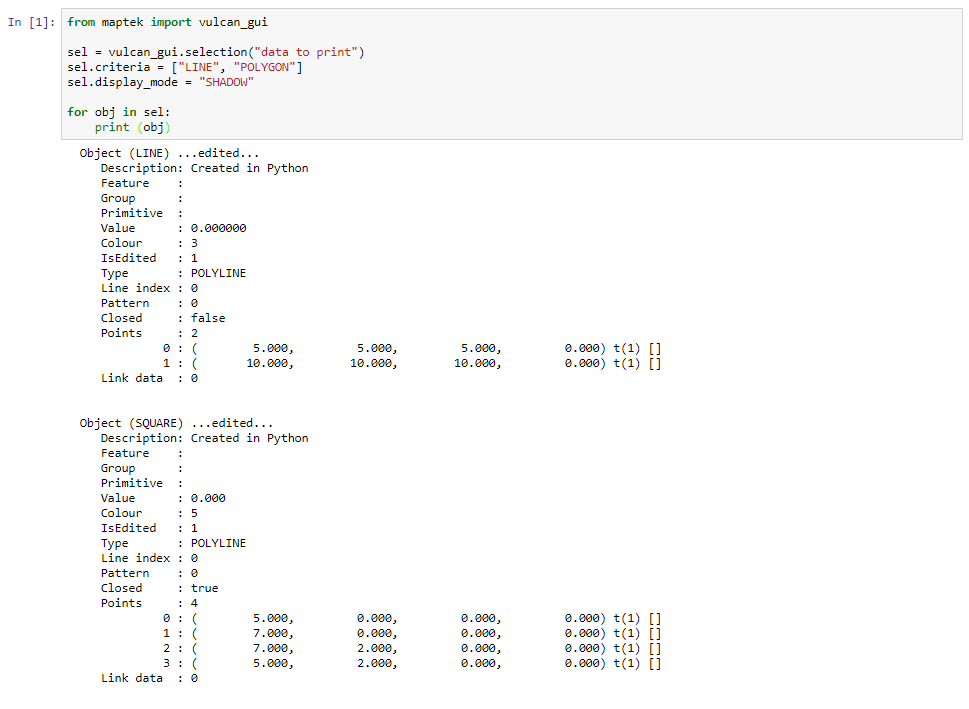This screenshot has width=969, height=709.
Task: Click the for obj in sel line
Action: 119,112
